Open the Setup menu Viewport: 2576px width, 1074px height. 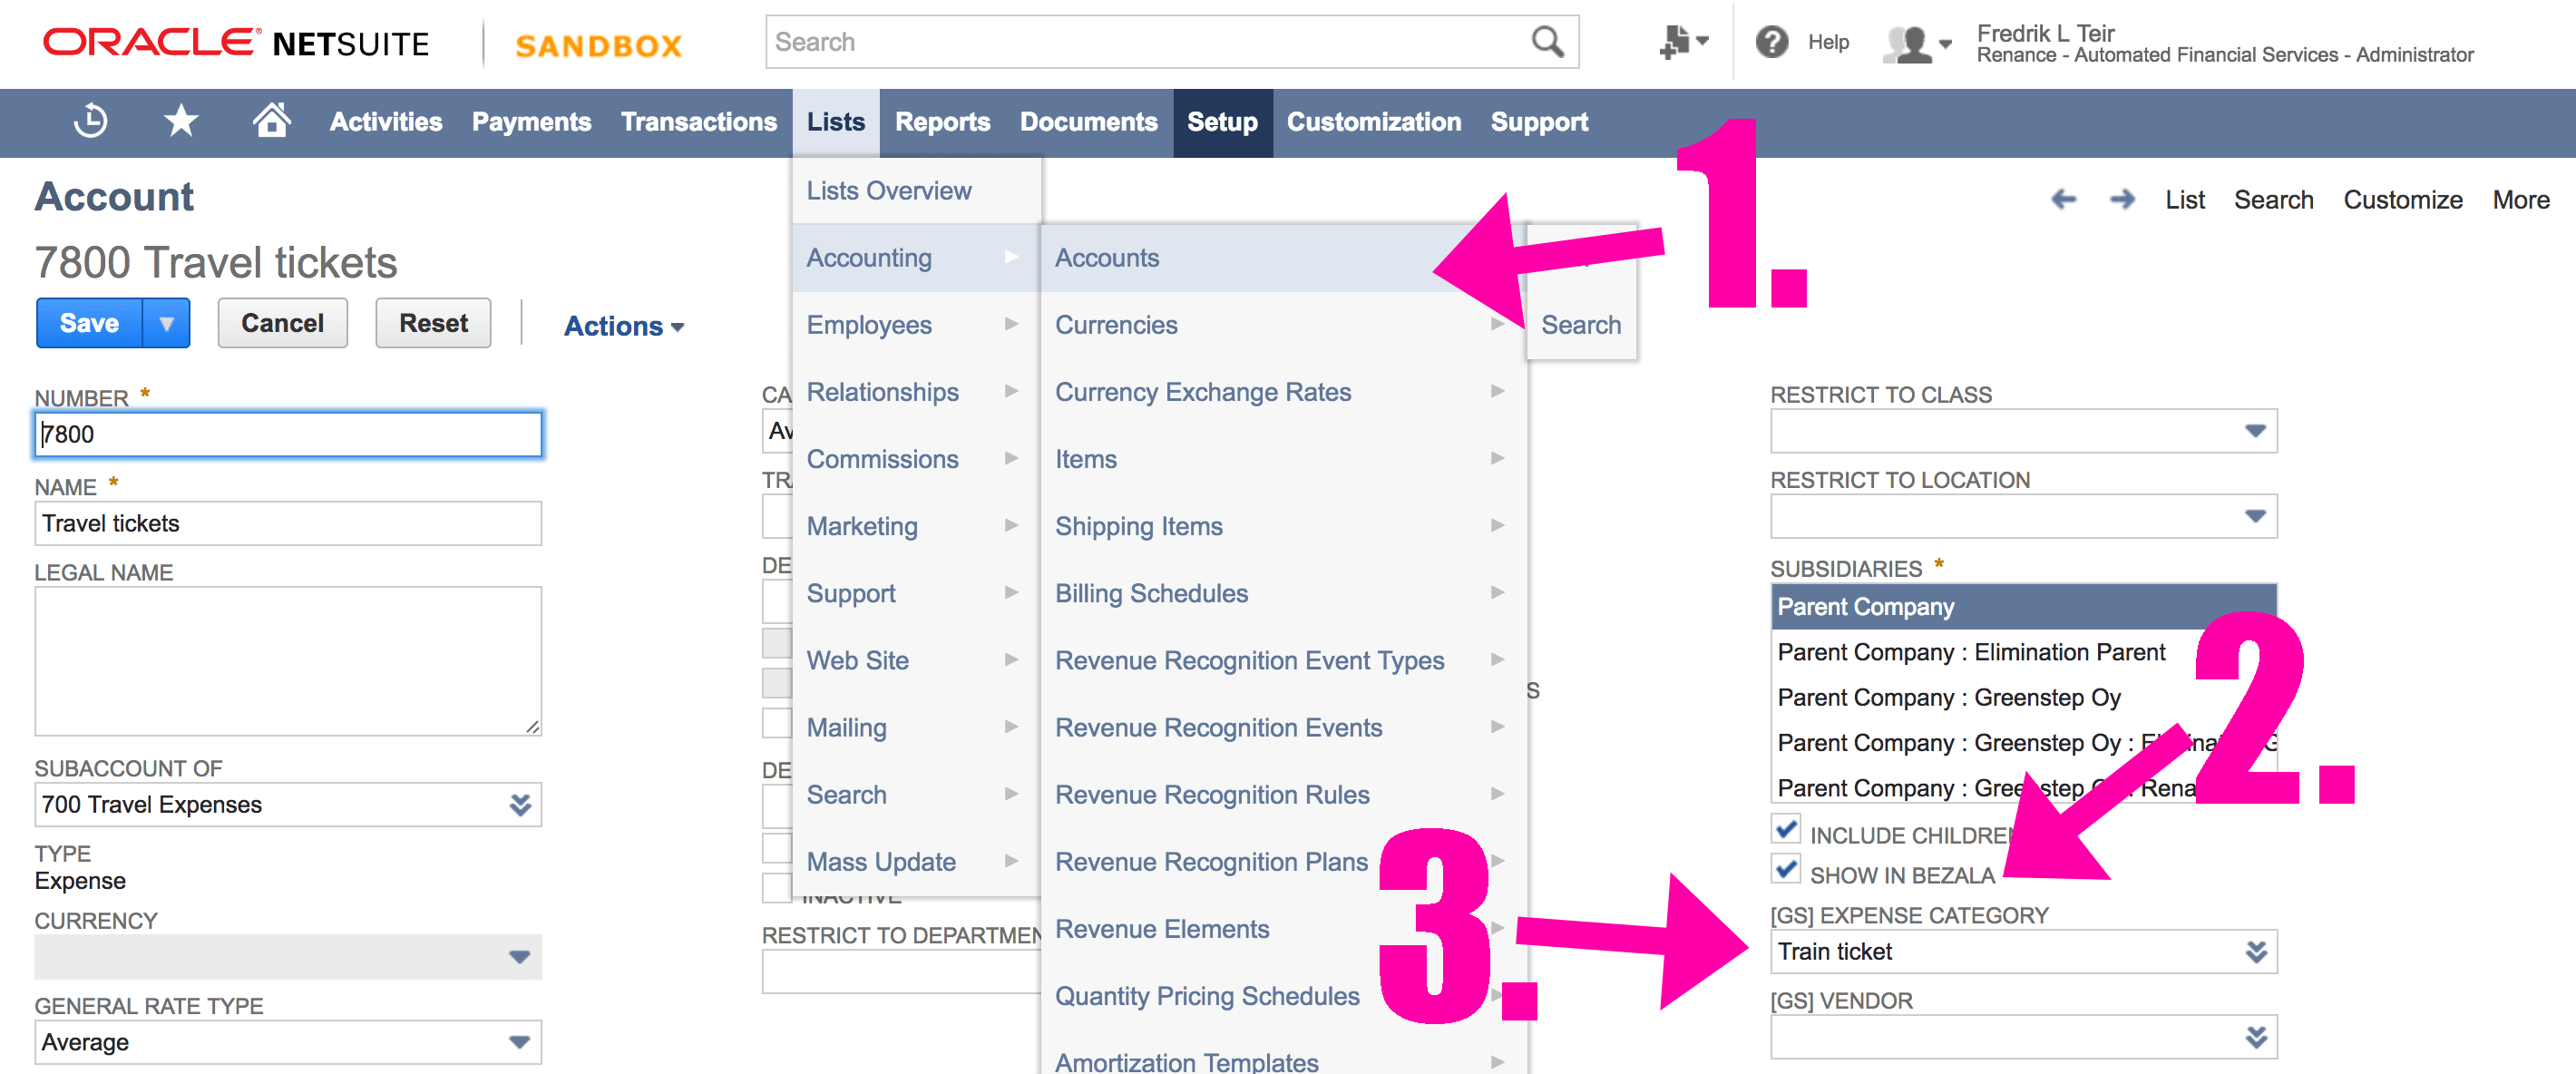(x=1222, y=122)
